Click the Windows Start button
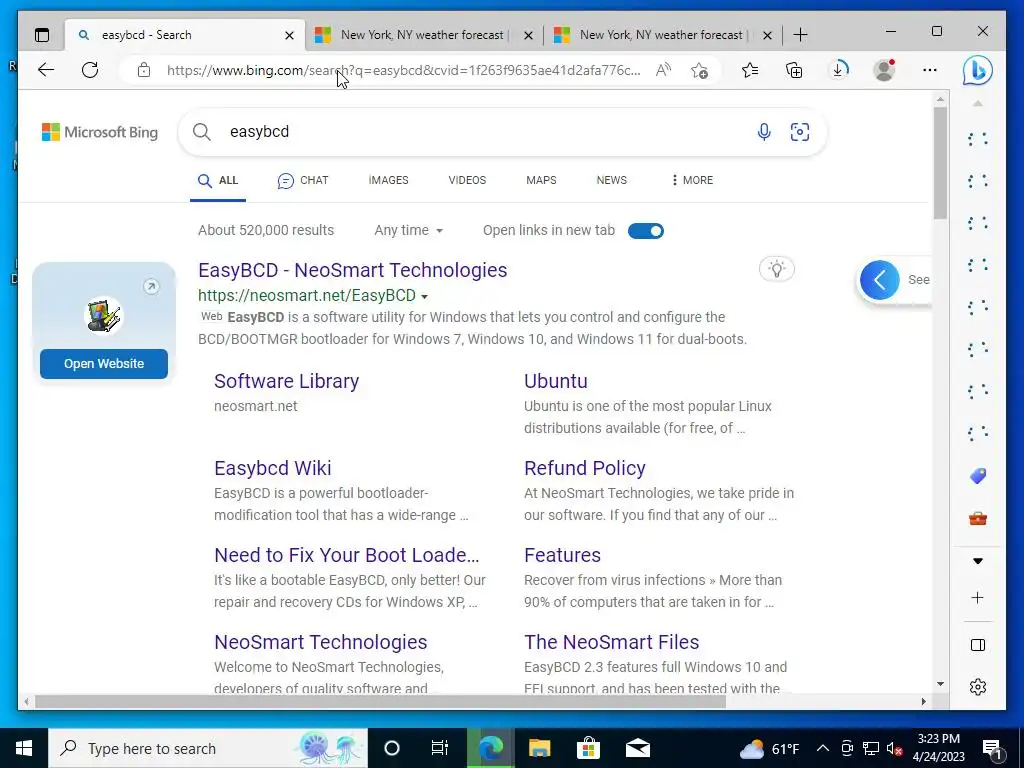Viewport: 1024px width, 768px height. pos(24,748)
